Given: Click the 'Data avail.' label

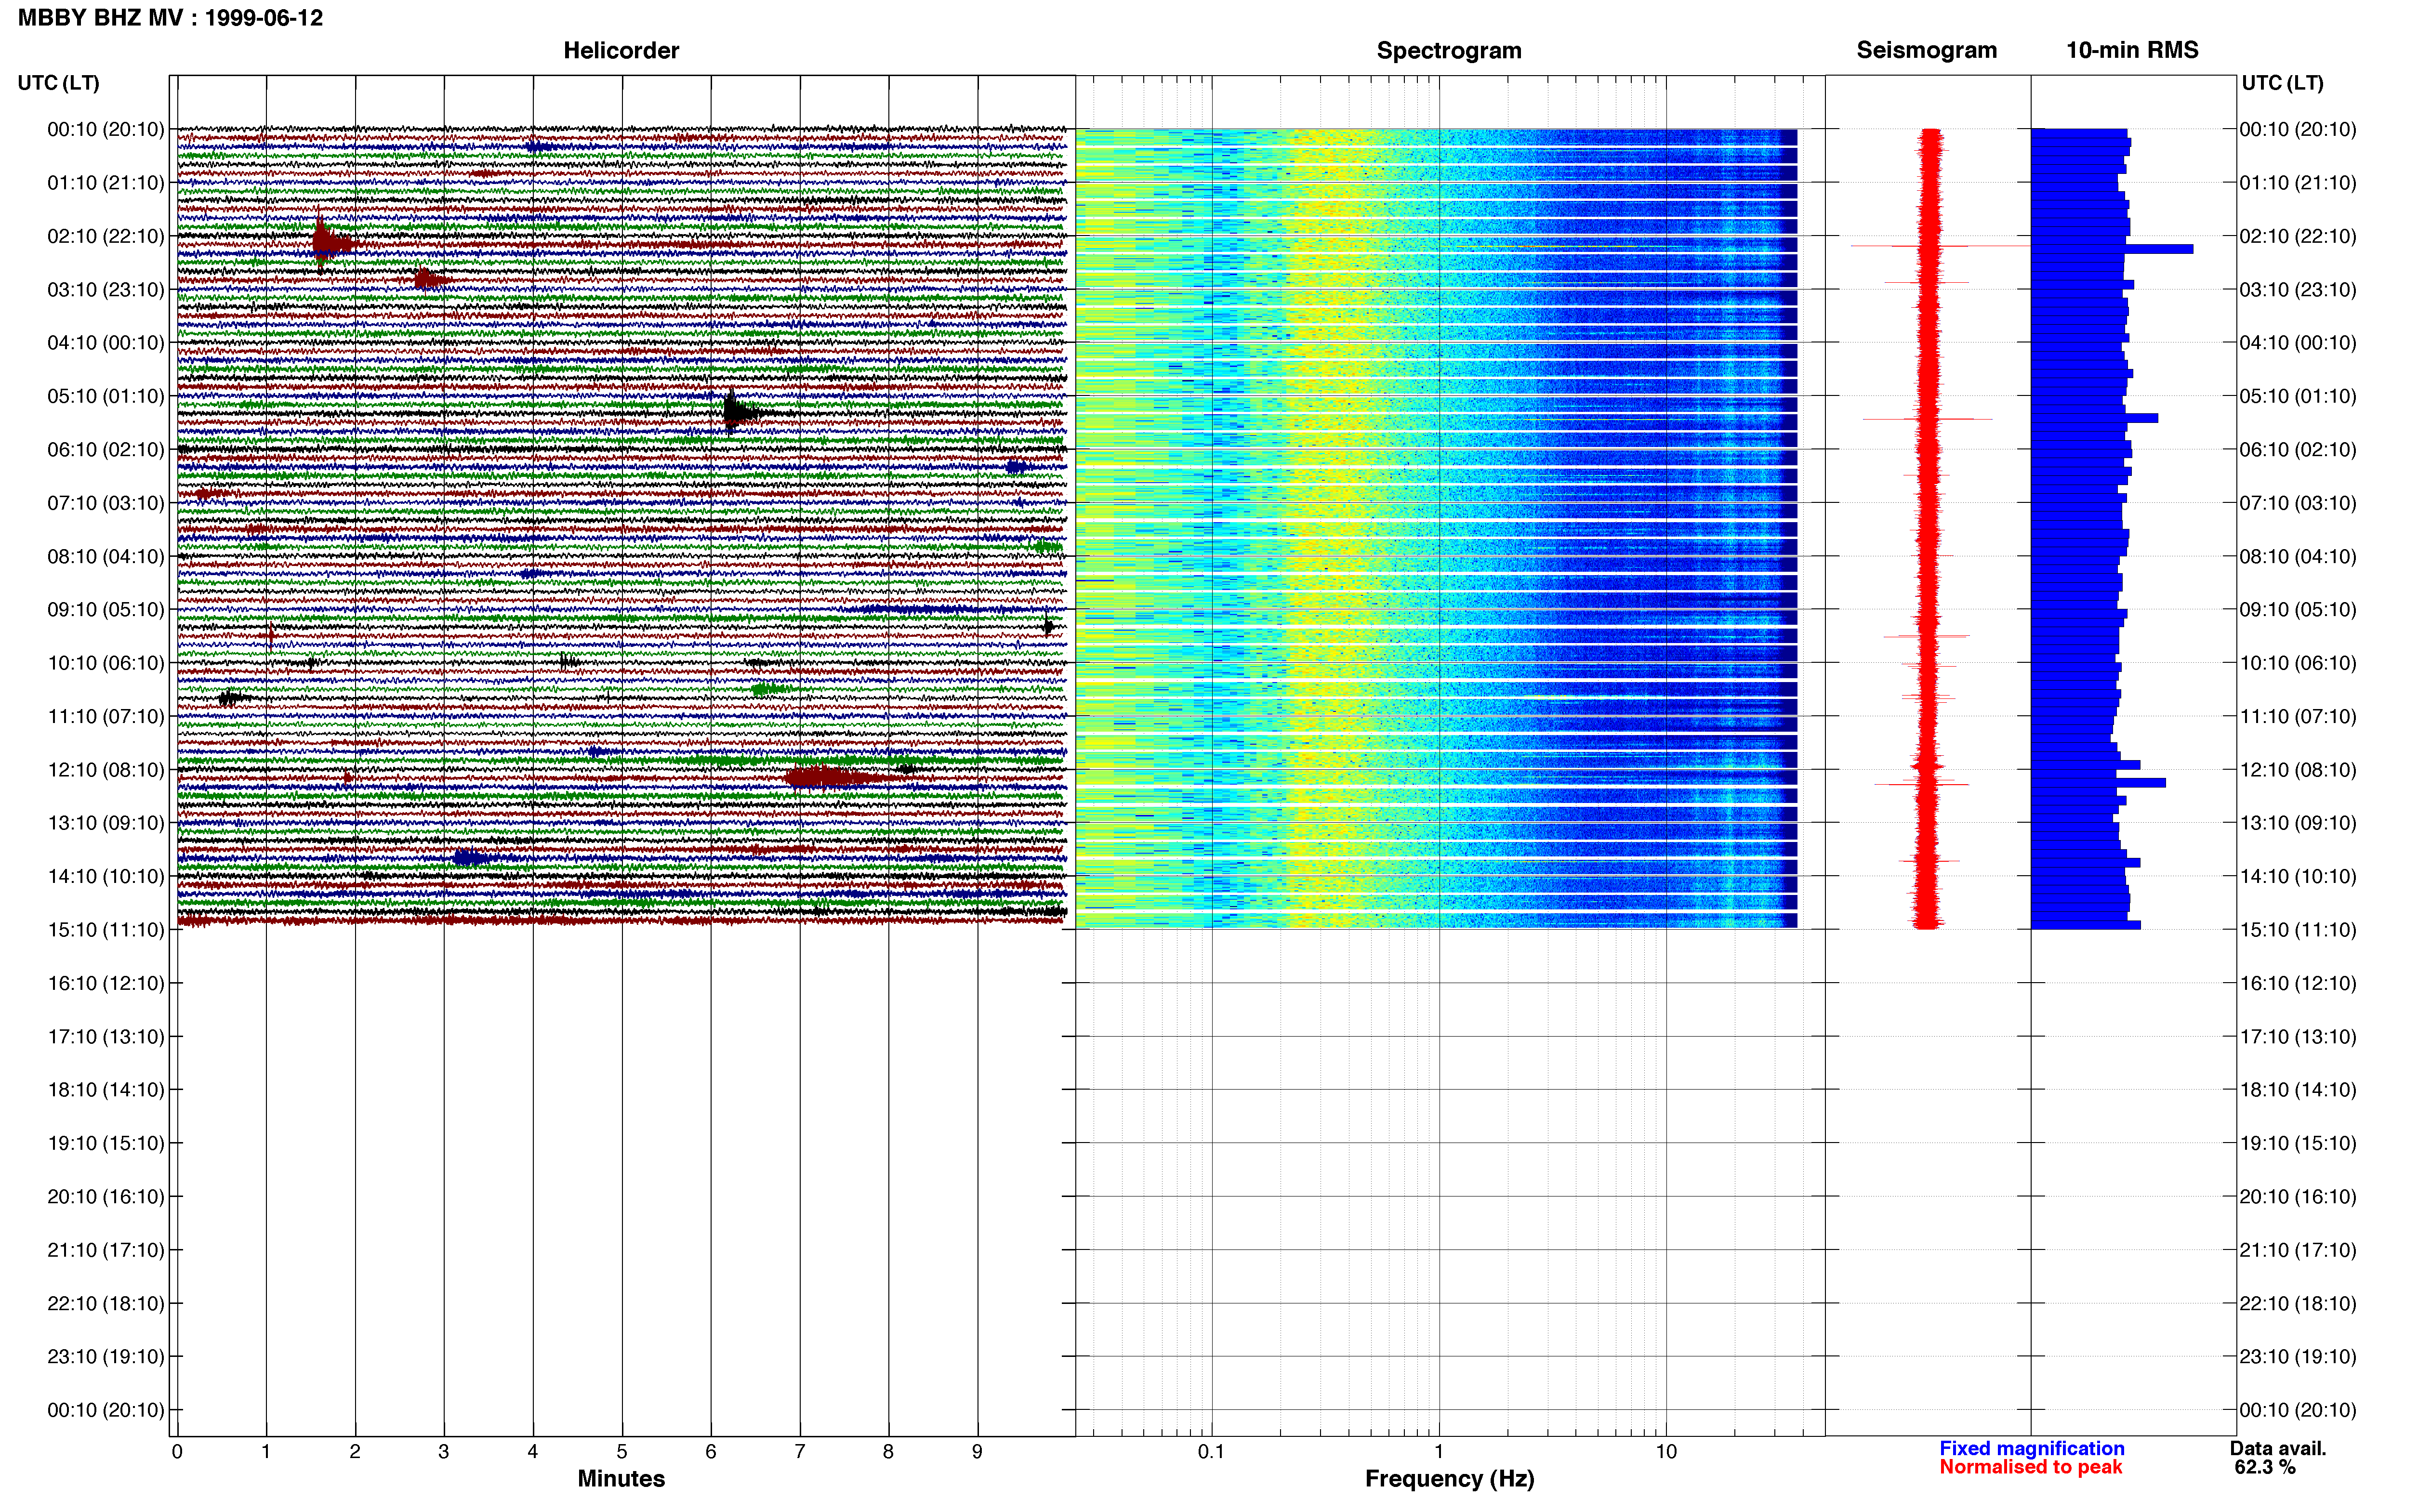Looking at the screenshot, I should tap(2278, 1448).
